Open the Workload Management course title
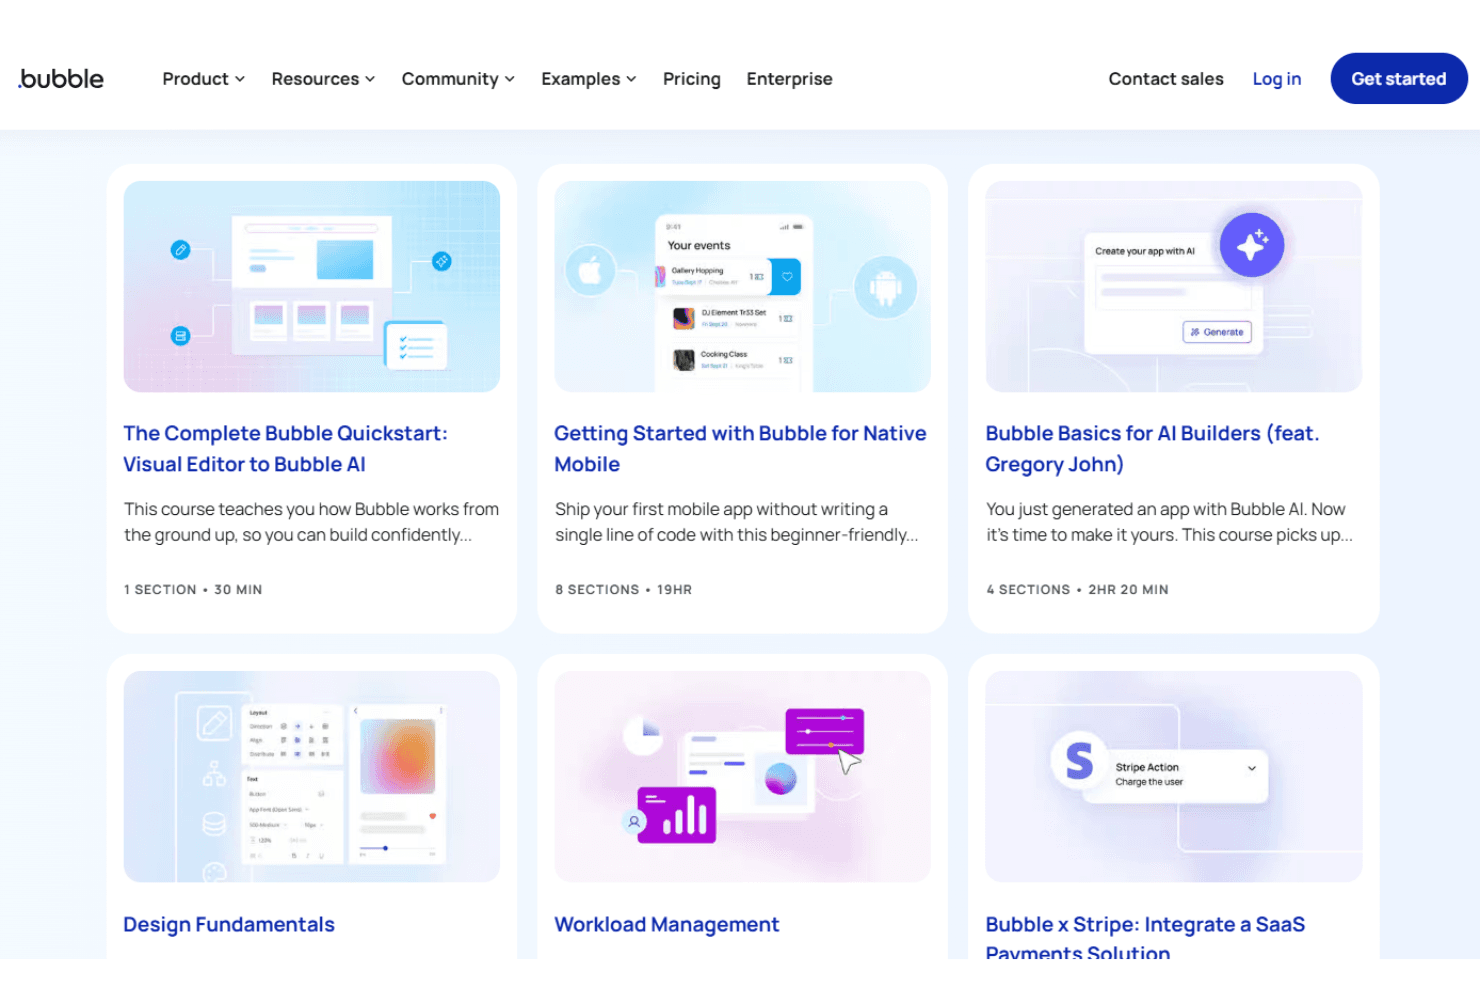Image resolution: width=1480 pixels, height=987 pixels. [667, 925]
